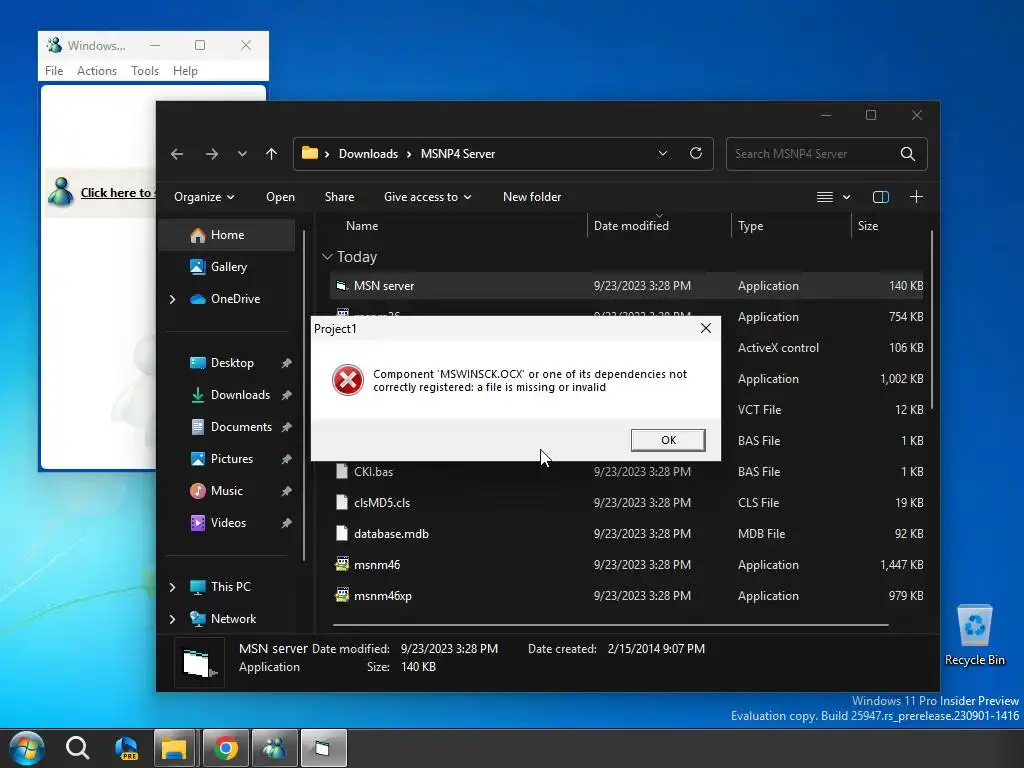This screenshot has height=768, width=1024.
Task: Collapse the Today group
Action: [327, 257]
